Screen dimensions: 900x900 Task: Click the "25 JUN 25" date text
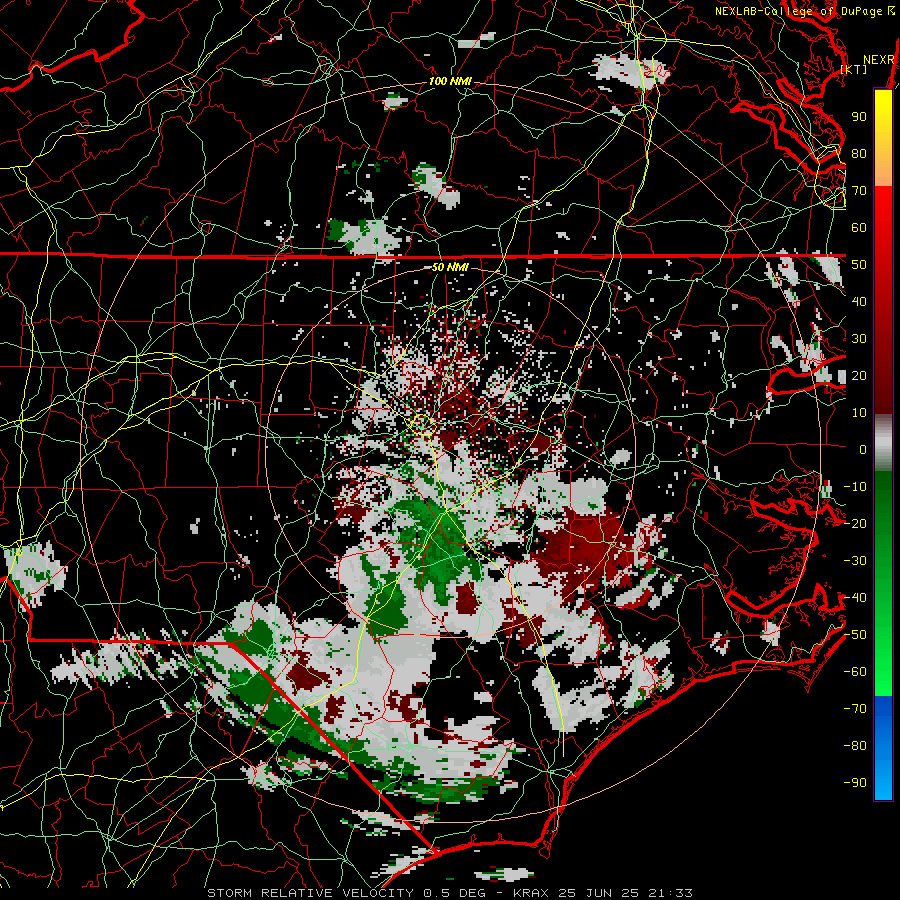pos(599,893)
